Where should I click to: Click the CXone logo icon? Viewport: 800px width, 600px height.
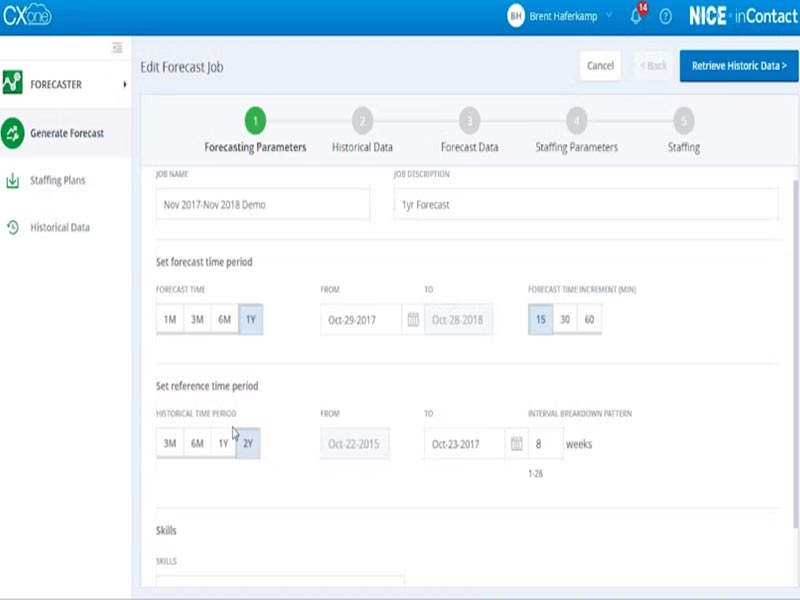click(x=27, y=16)
